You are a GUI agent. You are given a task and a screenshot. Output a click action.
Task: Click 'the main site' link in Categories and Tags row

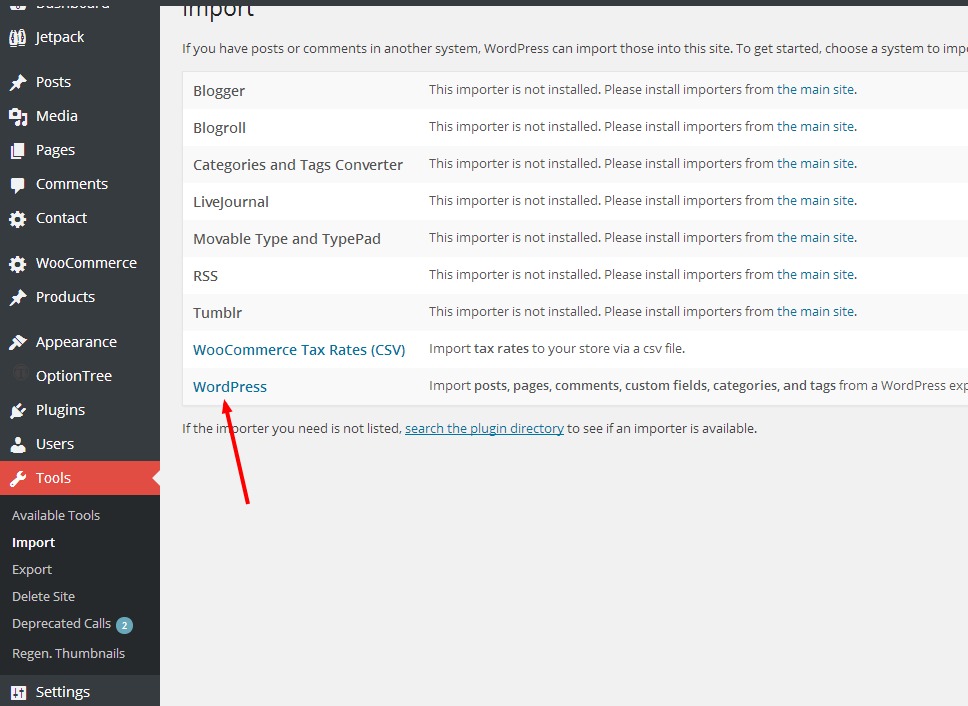point(816,164)
